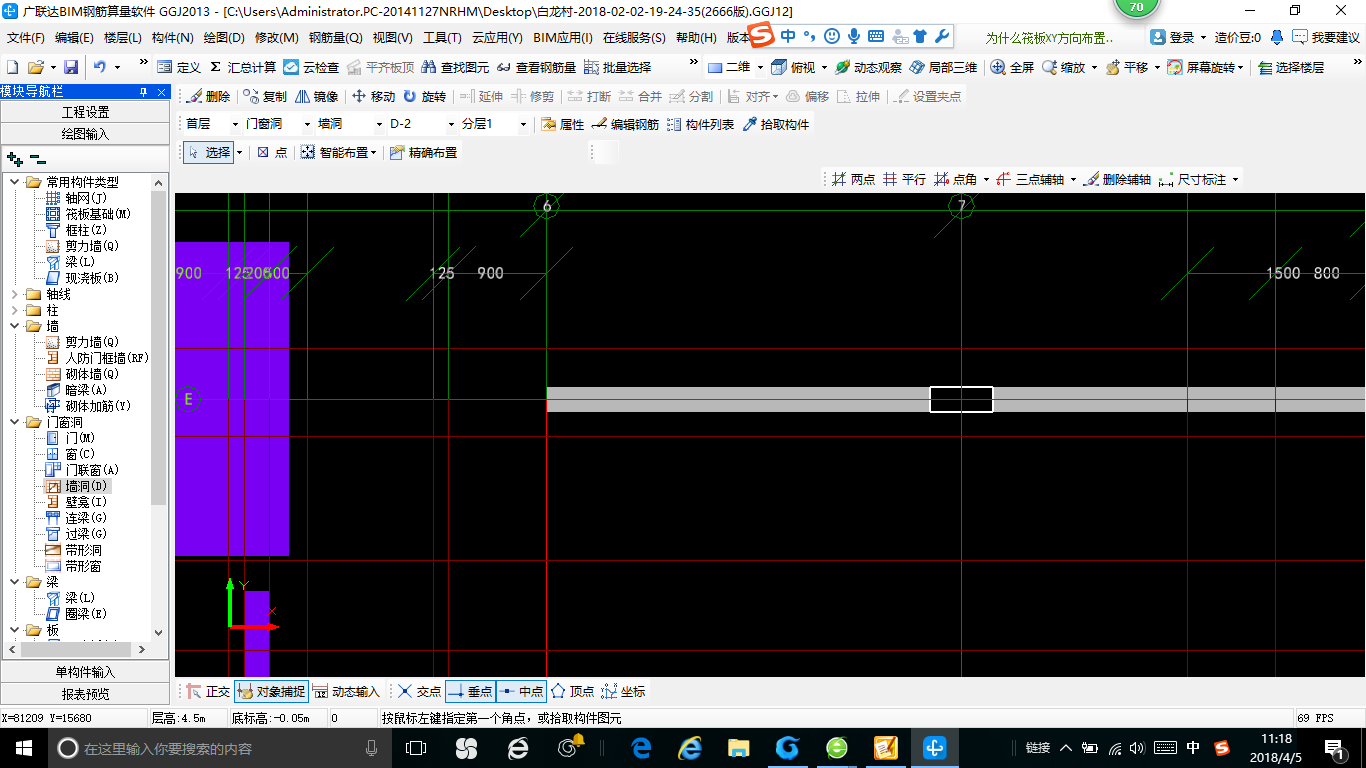
Task: Click 拾取构件 pick component
Action: click(776, 124)
